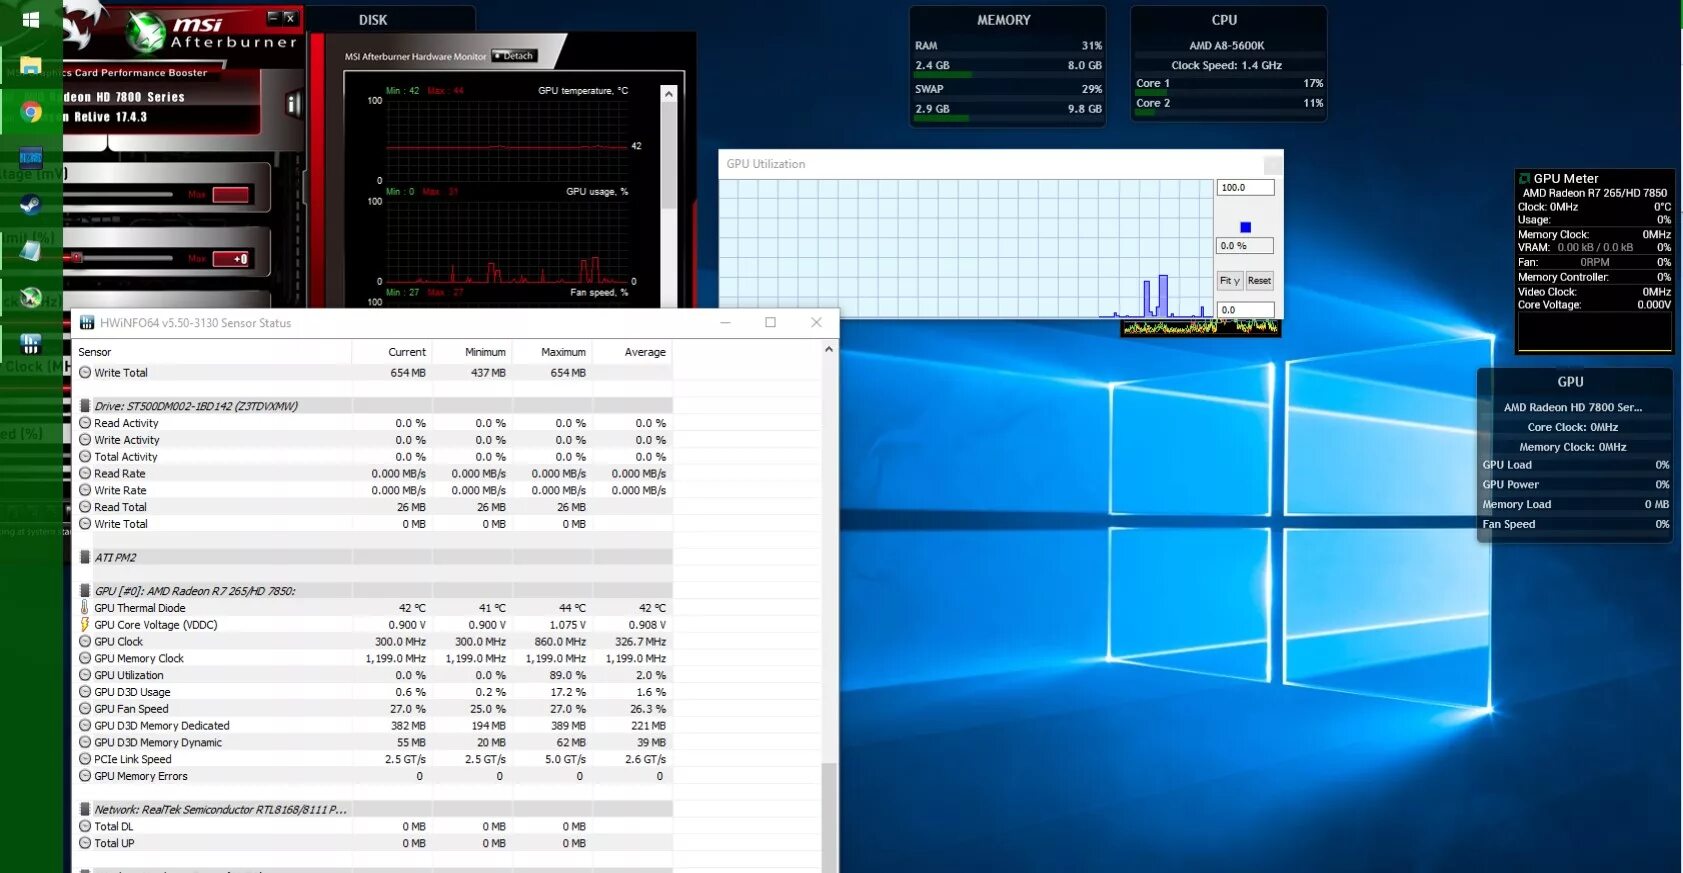Click the Network RealTek section icon

(x=85, y=810)
